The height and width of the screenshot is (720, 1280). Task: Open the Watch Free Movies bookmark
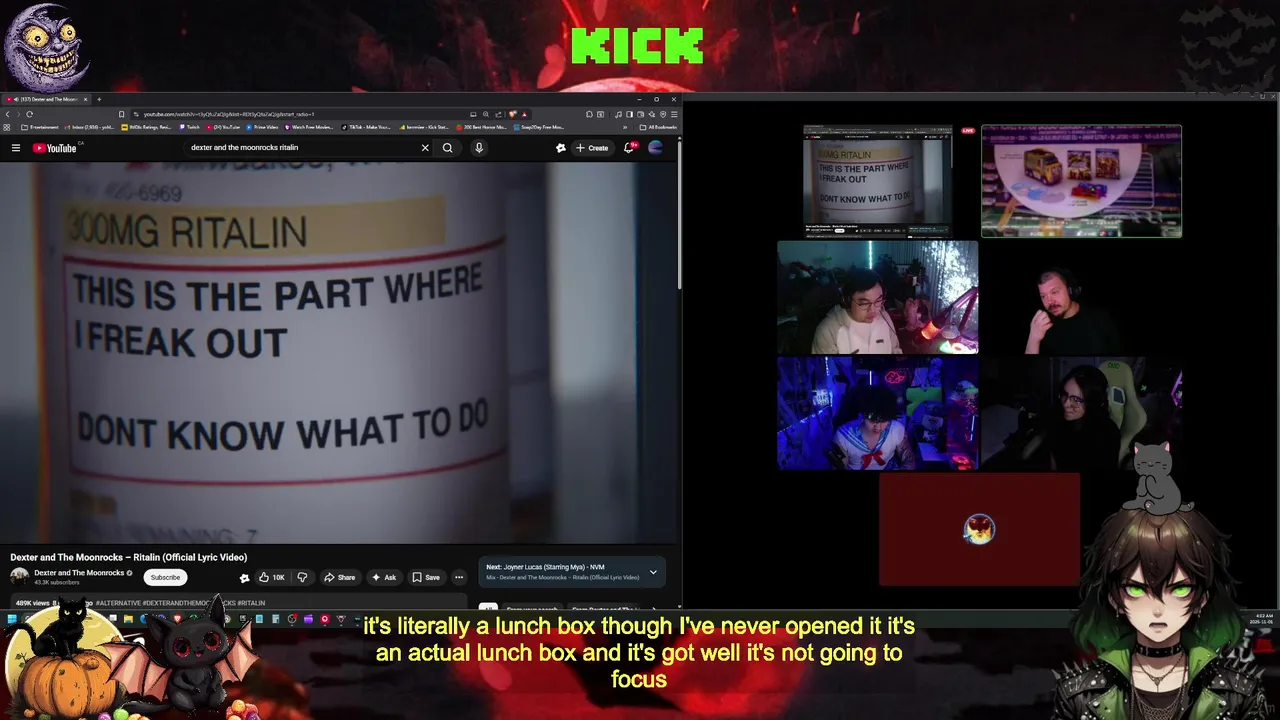pyautogui.click(x=309, y=127)
